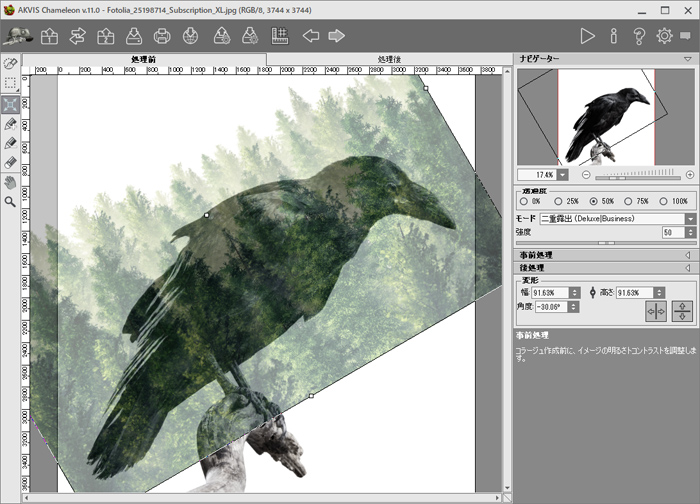Open the AKVIS home page logo icon
Screen dimensions: 700x504
pos(18,36)
